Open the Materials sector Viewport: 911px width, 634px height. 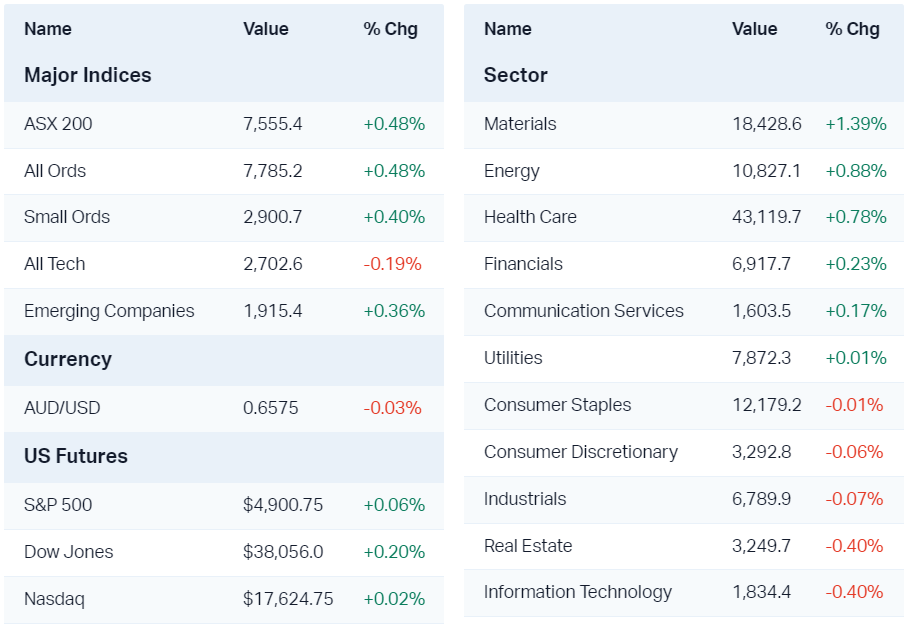pyautogui.click(x=520, y=124)
